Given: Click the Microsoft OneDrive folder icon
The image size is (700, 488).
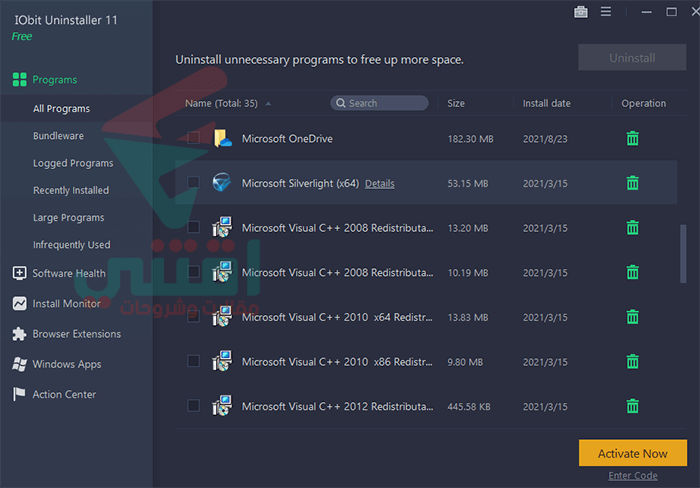Looking at the screenshot, I should tap(222, 138).
